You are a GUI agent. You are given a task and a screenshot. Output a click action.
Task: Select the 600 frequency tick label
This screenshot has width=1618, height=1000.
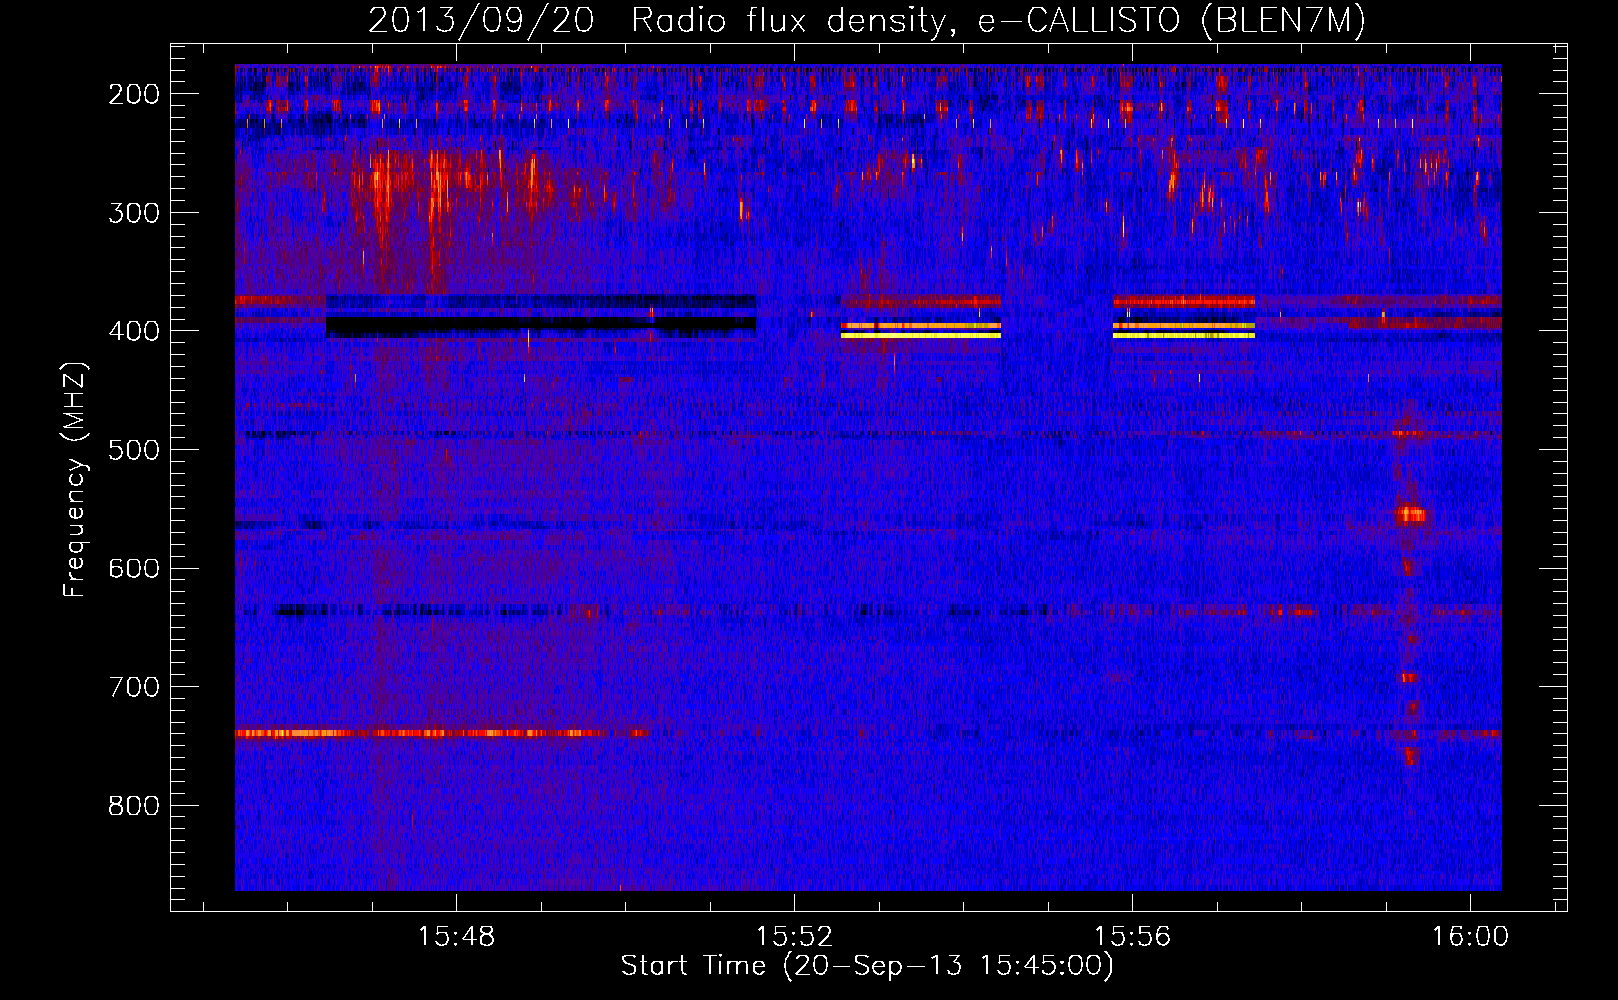point(134,568)
